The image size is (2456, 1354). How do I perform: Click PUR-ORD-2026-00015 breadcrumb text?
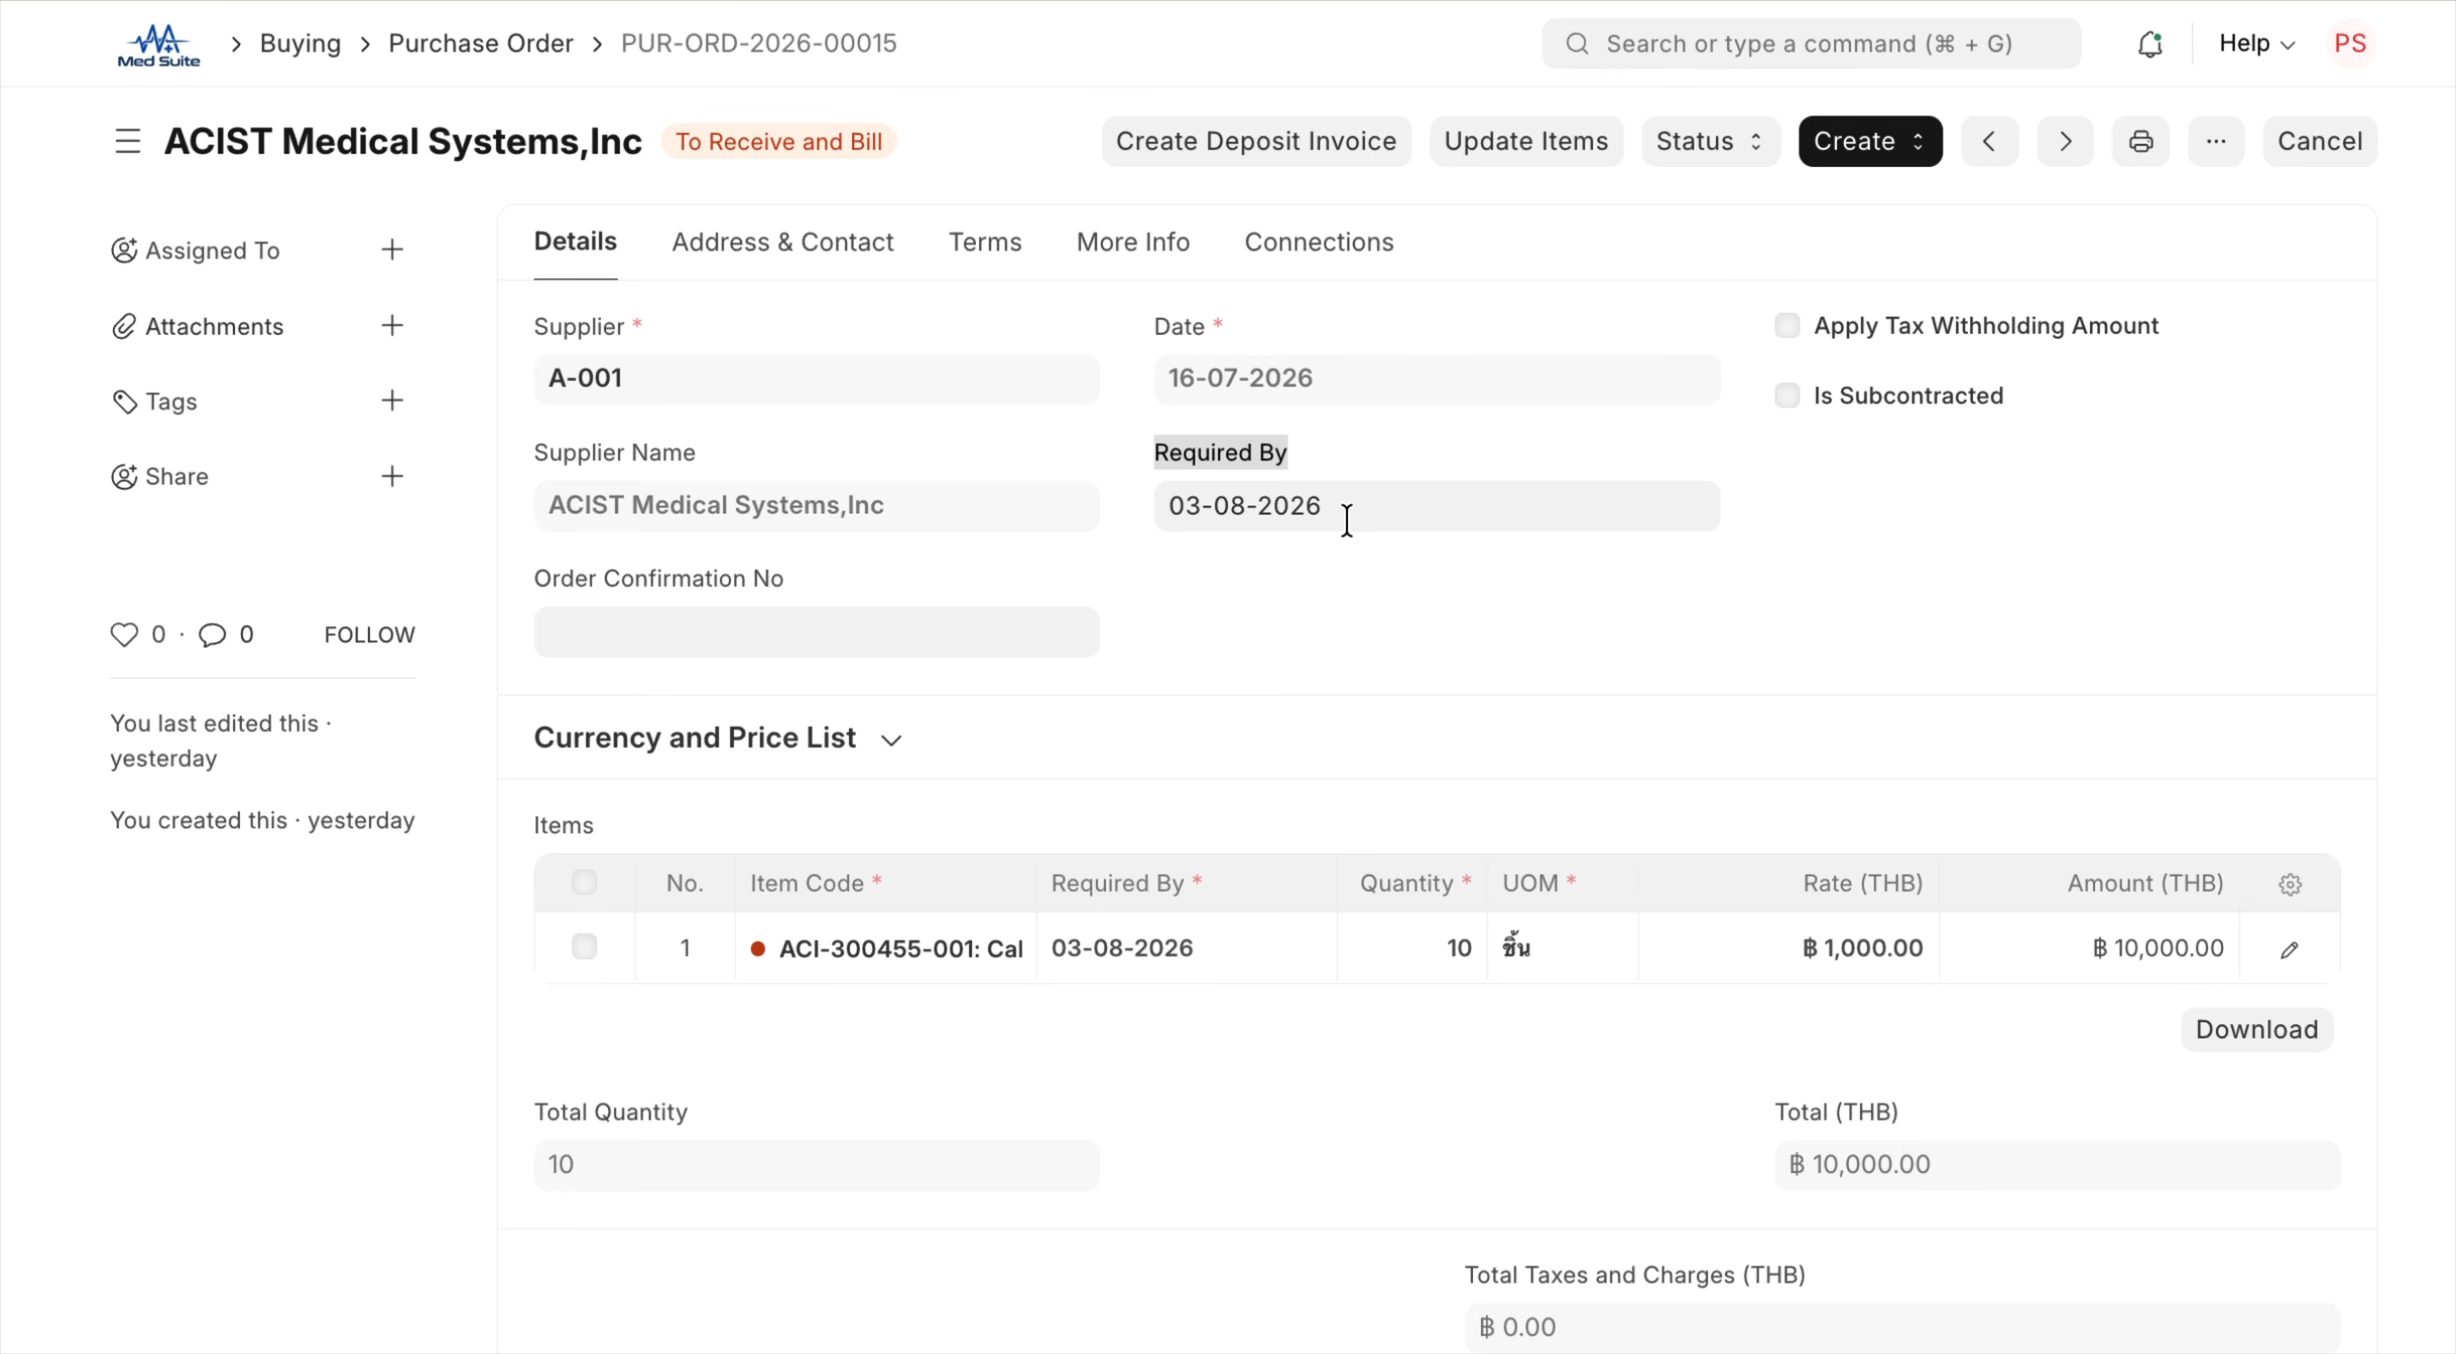tap(759, 44)
